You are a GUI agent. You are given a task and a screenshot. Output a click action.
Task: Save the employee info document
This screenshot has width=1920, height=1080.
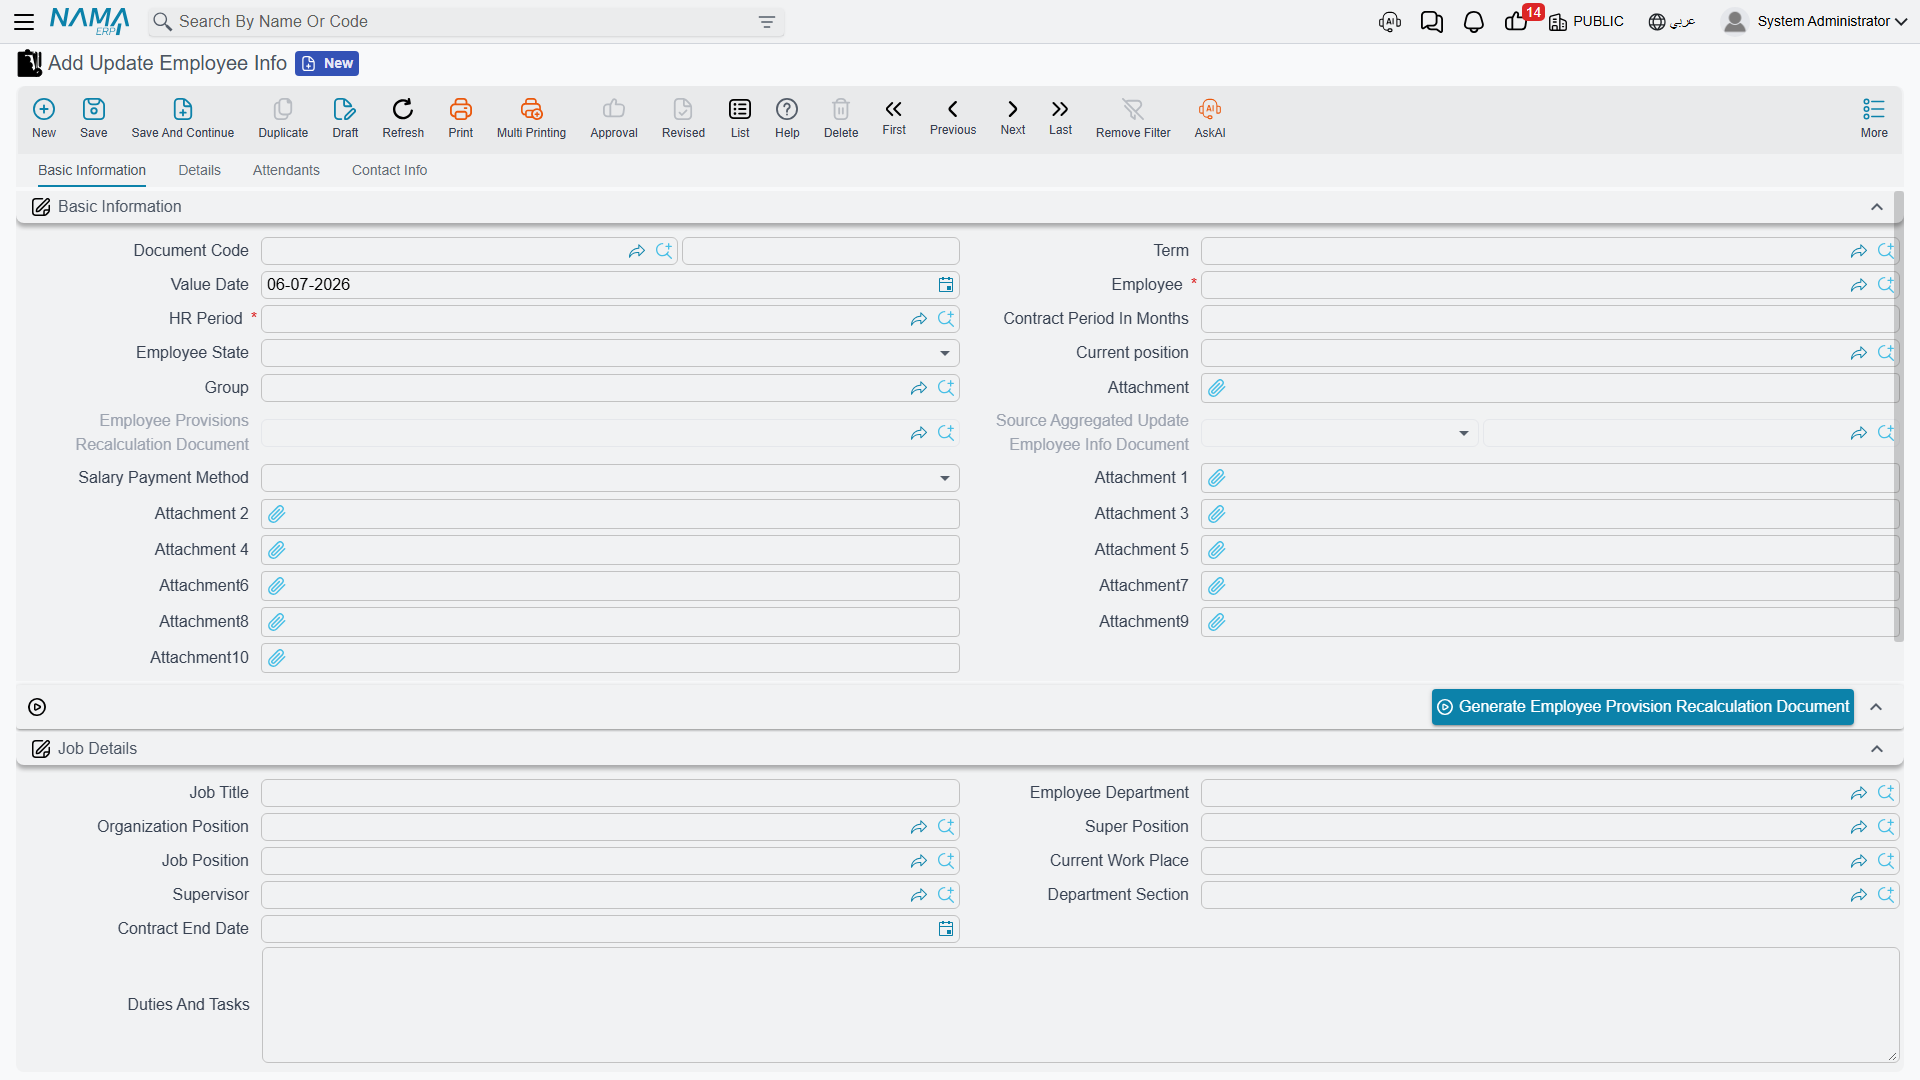click(x=94, y=118)
